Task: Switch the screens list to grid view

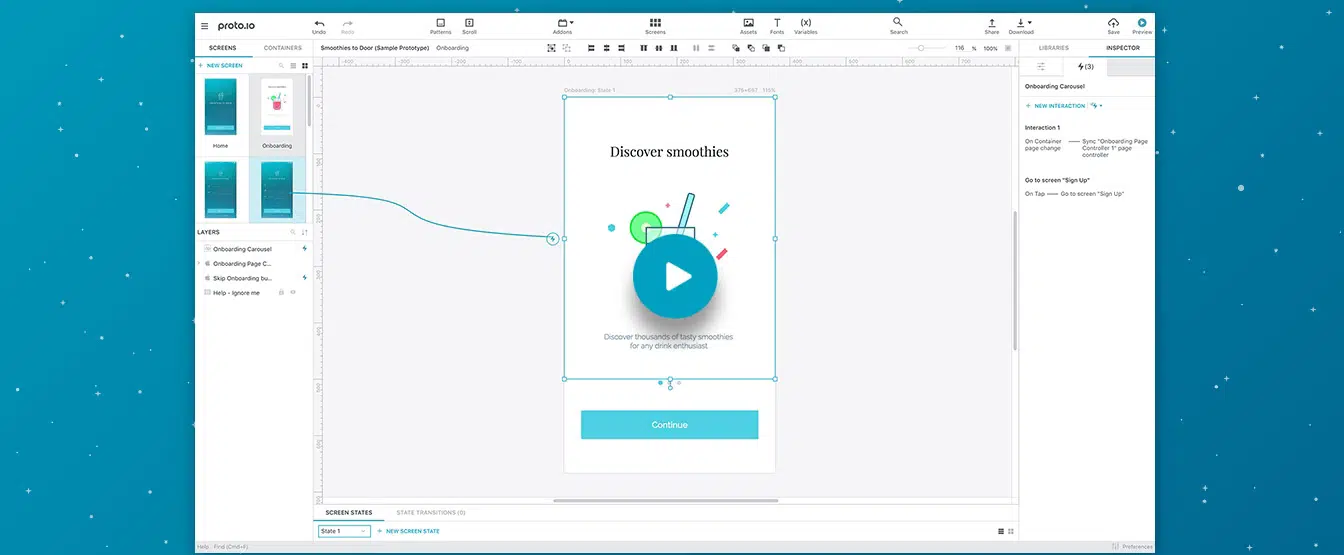Action: (x=305, y=65)
